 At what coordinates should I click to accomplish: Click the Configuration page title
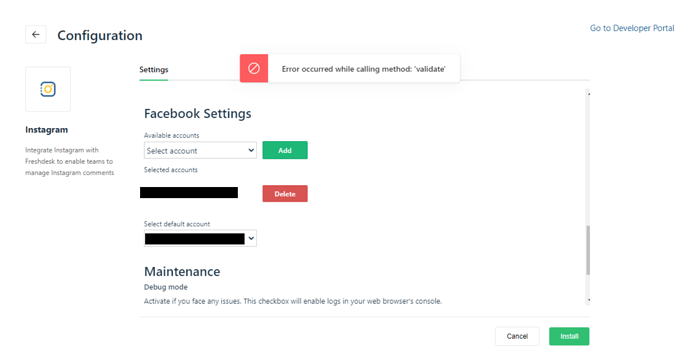[x=100, y=35]
